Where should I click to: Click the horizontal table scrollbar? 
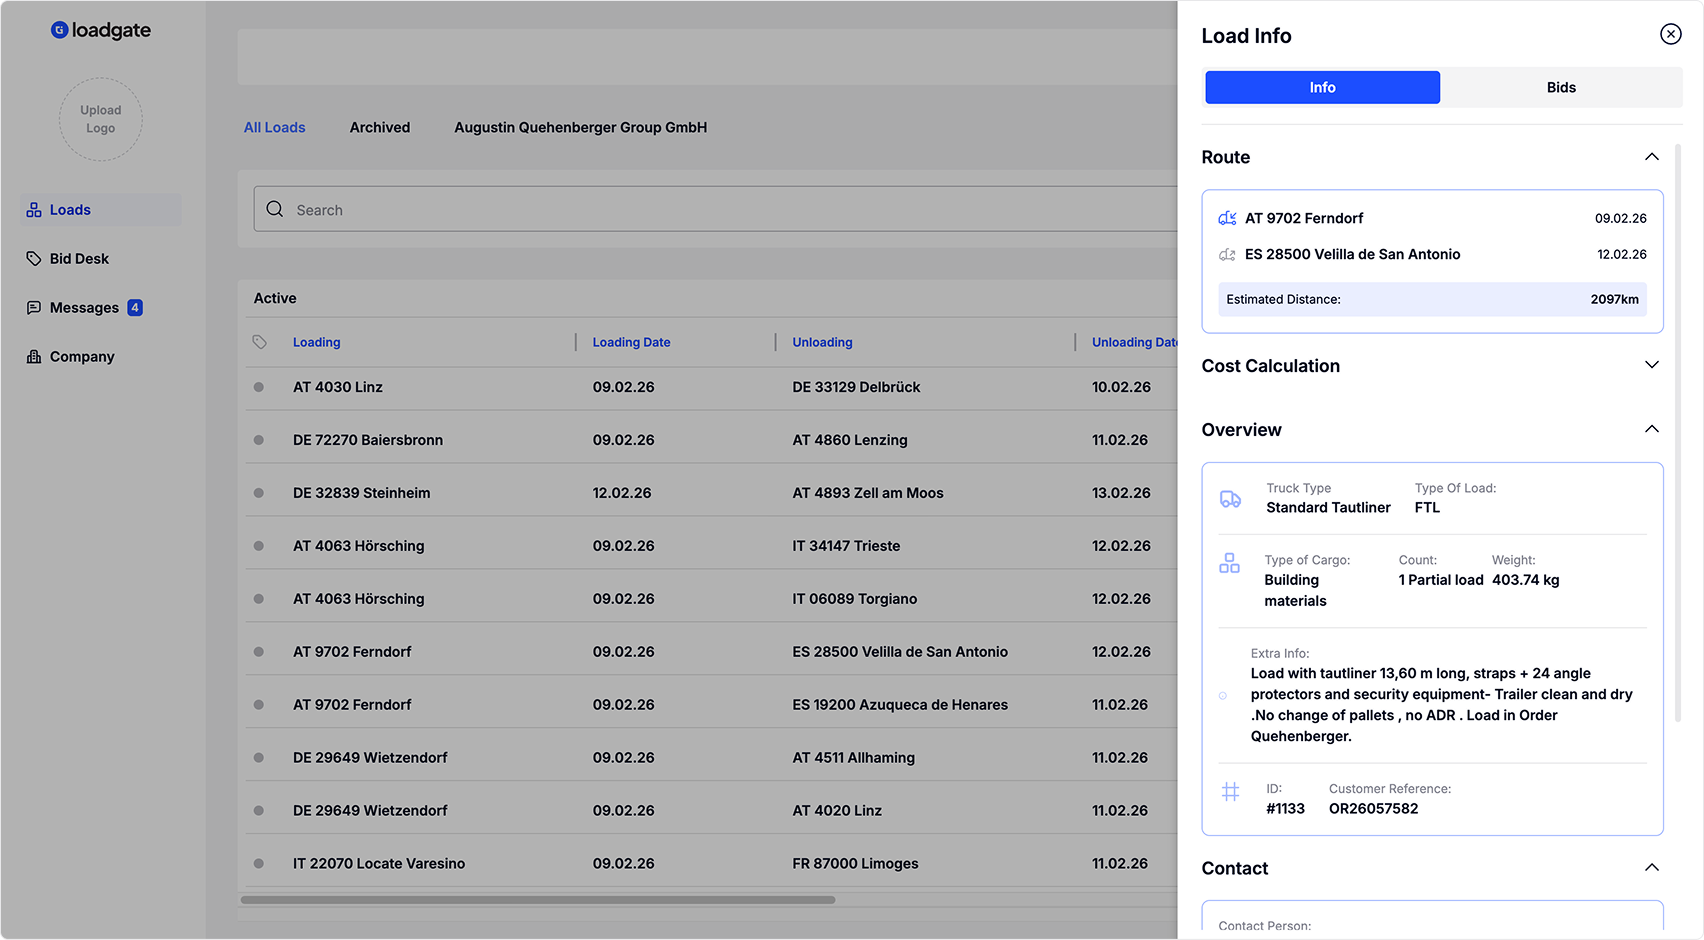coord(538,900)
